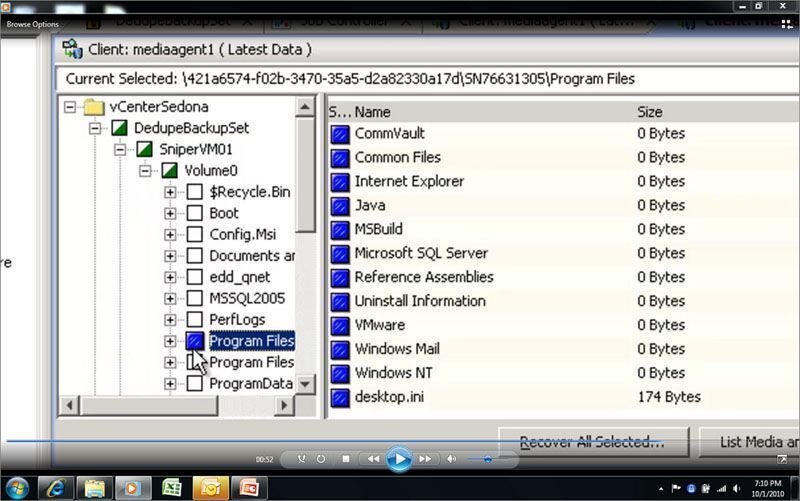Click the Reference Assemblies row icon

tap(340, 278)
